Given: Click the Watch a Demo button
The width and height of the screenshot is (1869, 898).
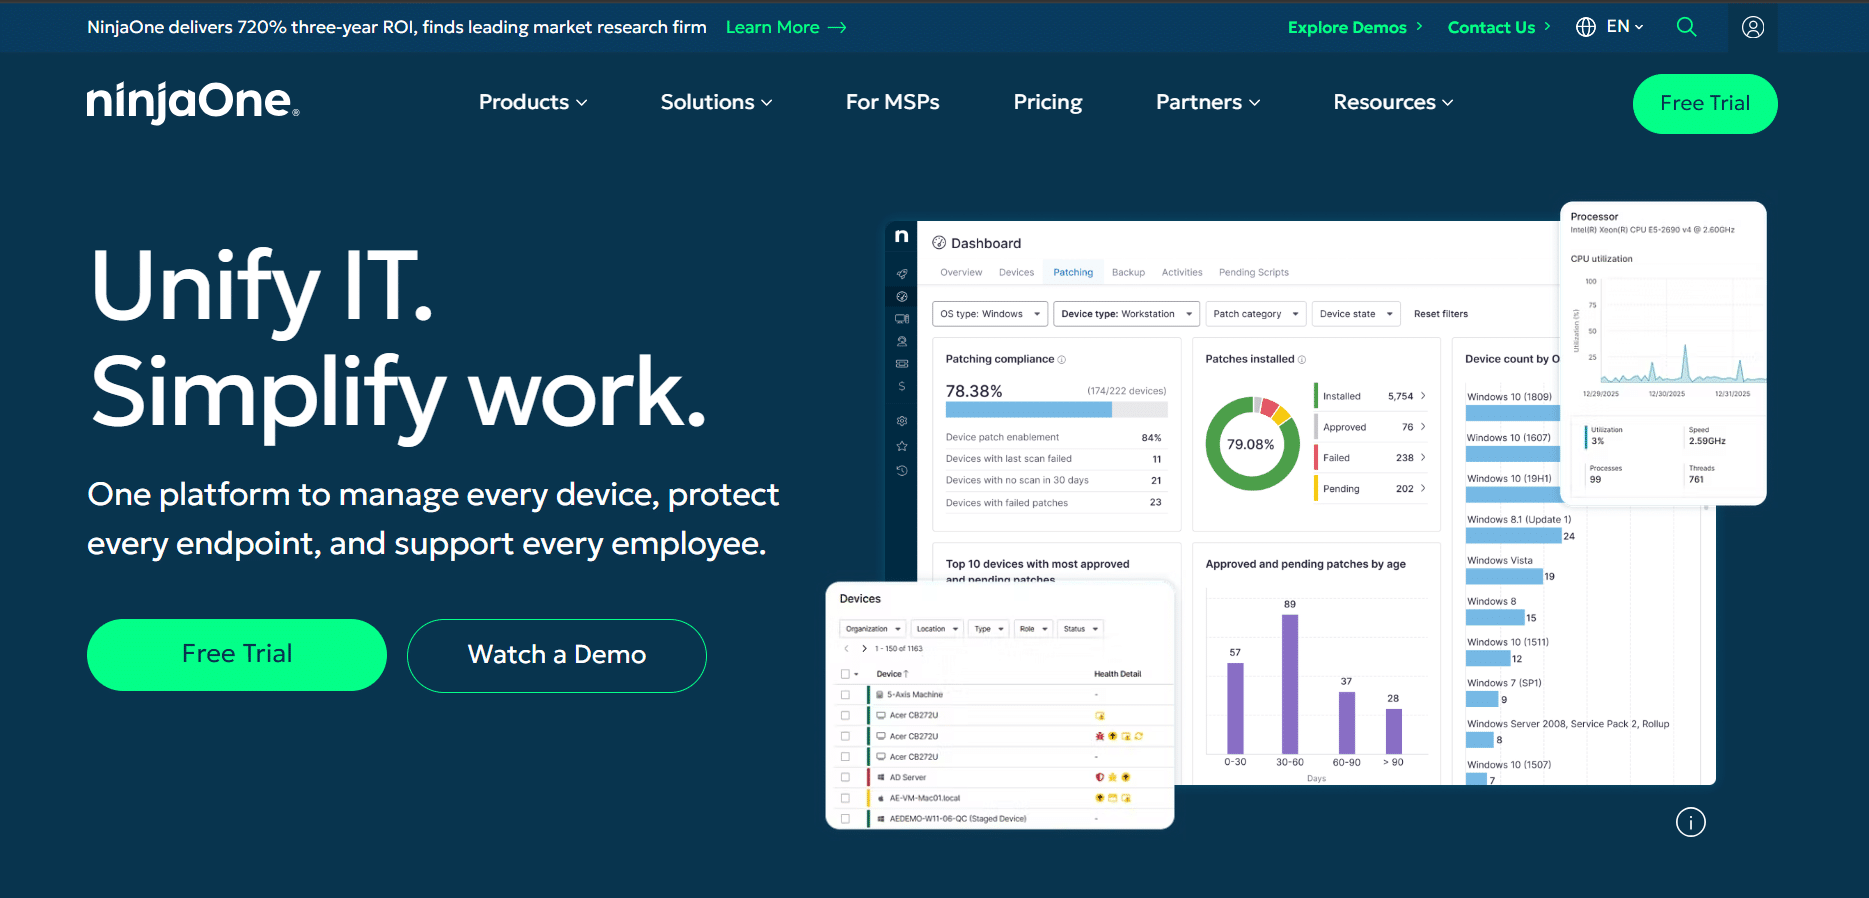Looking at the screenshot, I should [557, 655].
